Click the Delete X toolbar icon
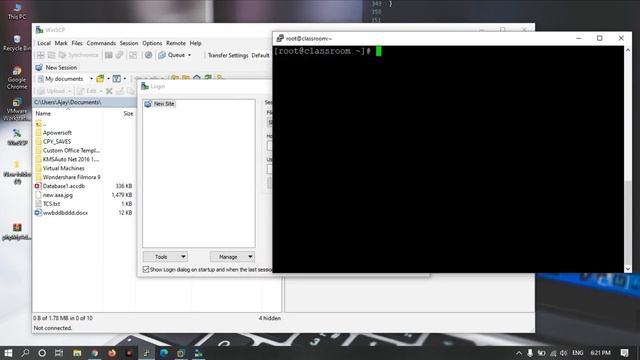640x360 pixels. pos(109,91)
